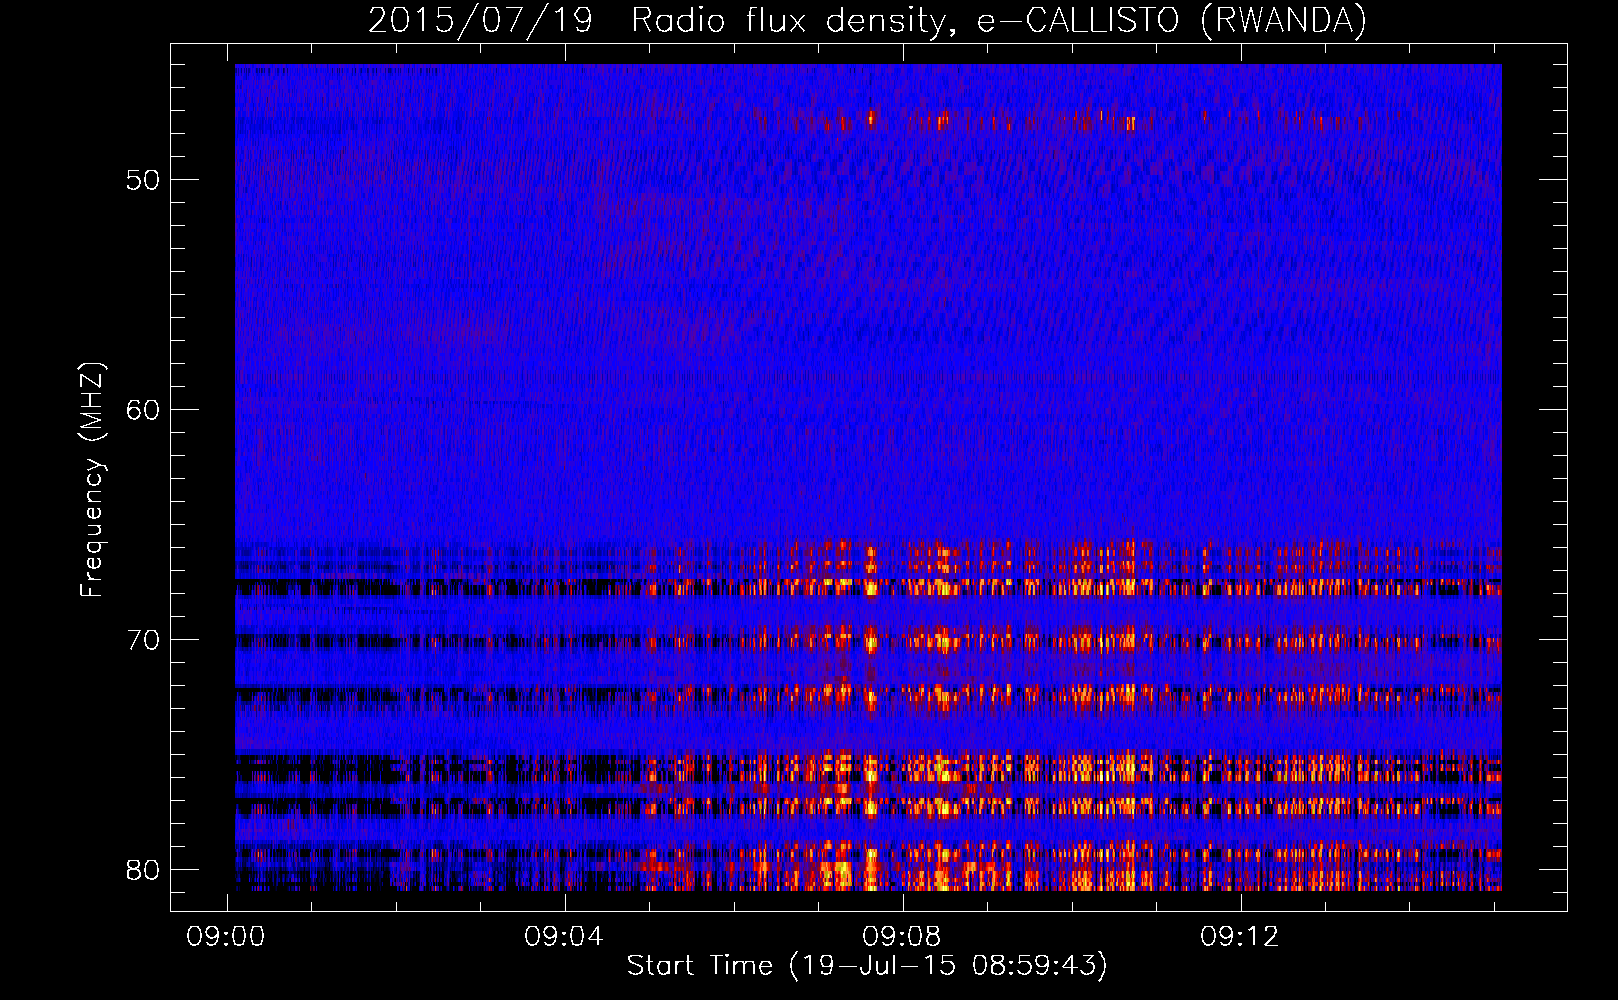1618x1000 pixels.
Task: Click the bright emission at the 80 MHz band bottom
Action: [870, 872]
